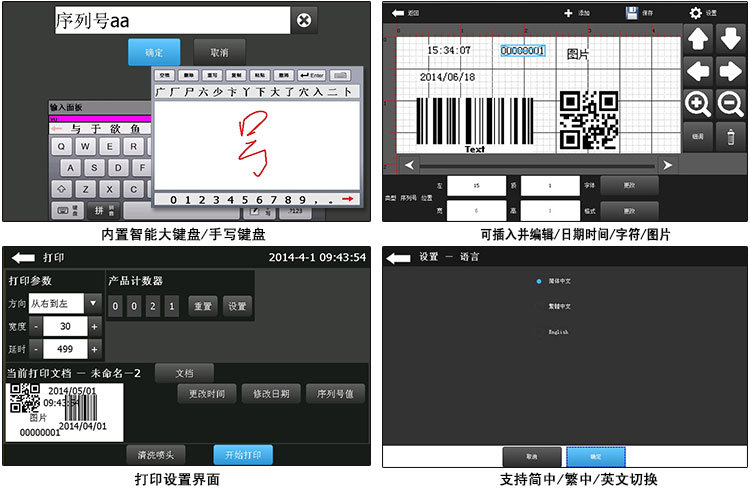Select pinyin candidate 与
The height and width of the screenshot is (488, 750).
(x=76, y=129)
